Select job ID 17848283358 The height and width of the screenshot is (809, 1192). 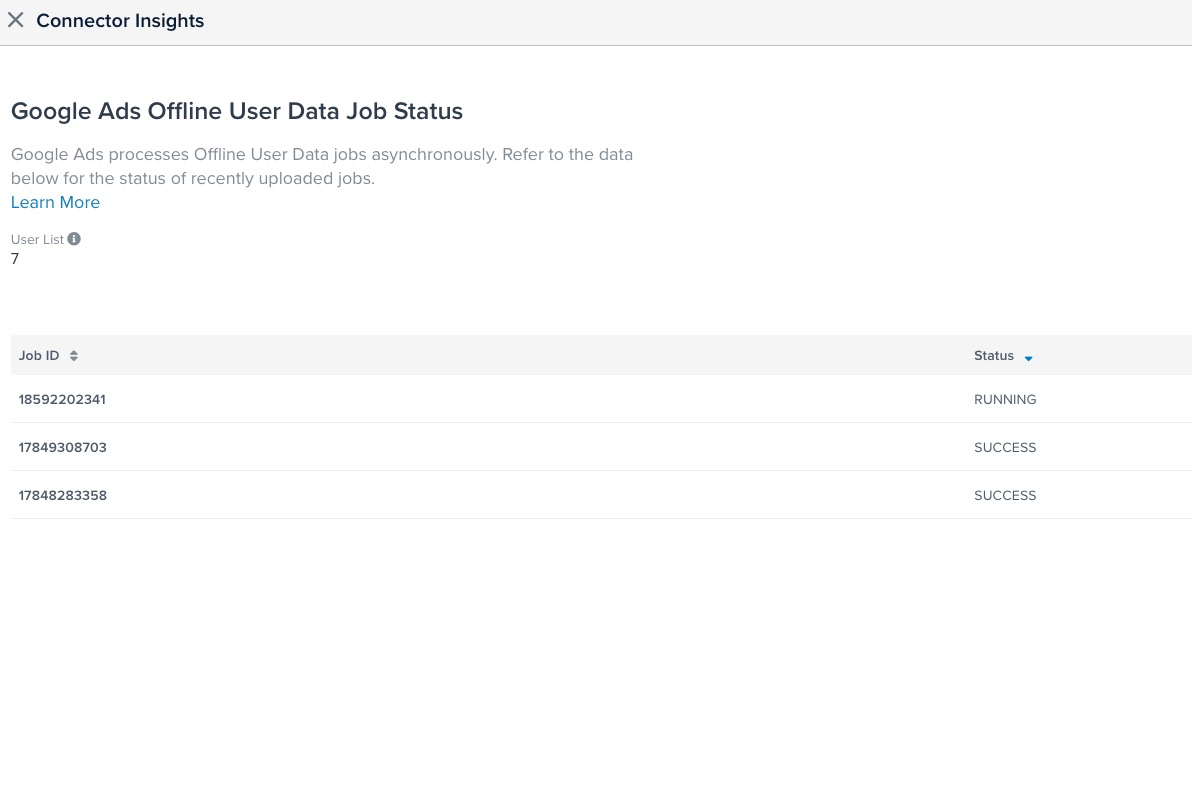pyautogui.click(x=62, y=495)
